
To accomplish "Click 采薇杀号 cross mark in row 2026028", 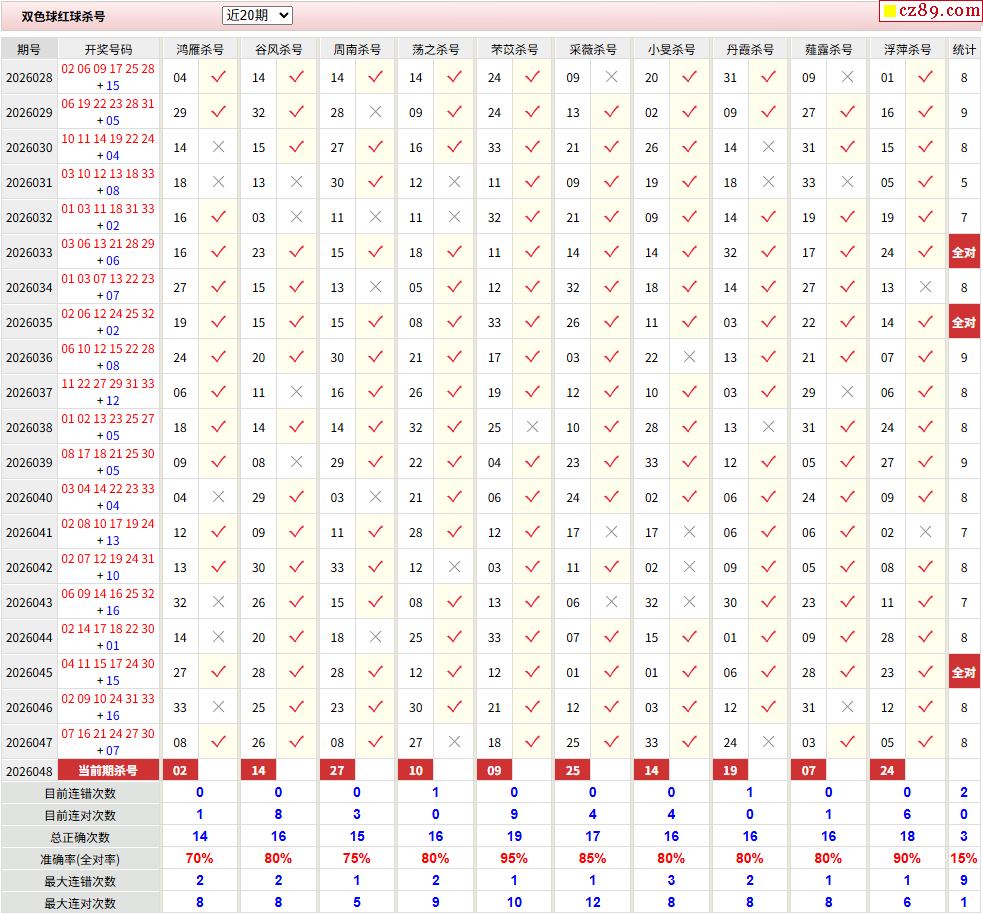I will [x=611, y=77].
